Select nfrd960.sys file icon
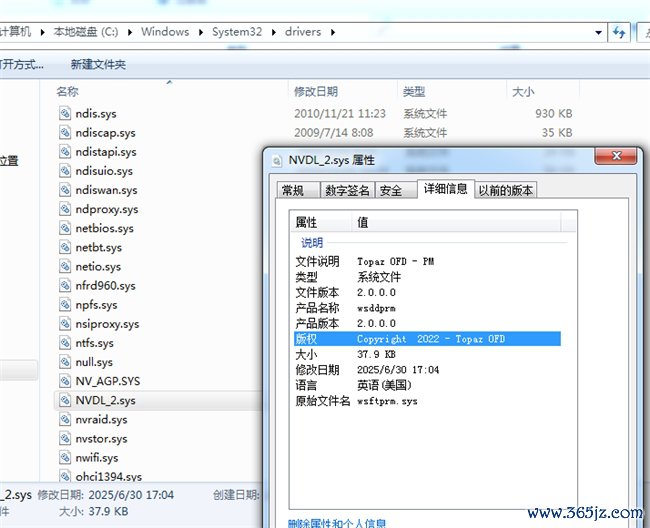 pyautogui.click(x=65, y=285)
